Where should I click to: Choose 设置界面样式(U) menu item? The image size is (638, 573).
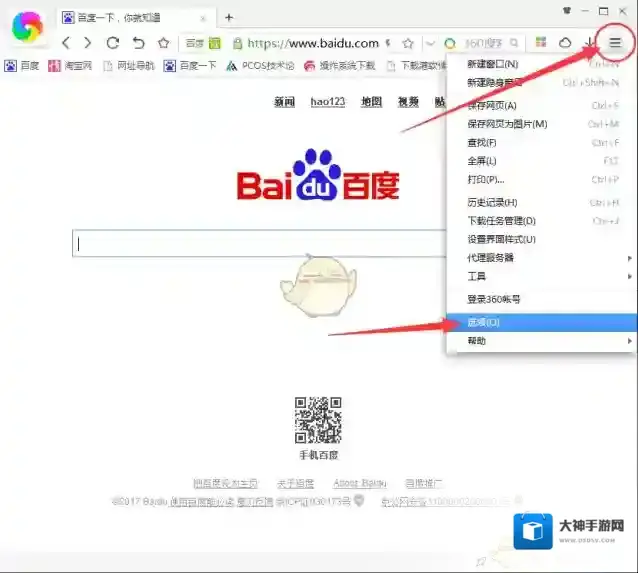[542, 239]
